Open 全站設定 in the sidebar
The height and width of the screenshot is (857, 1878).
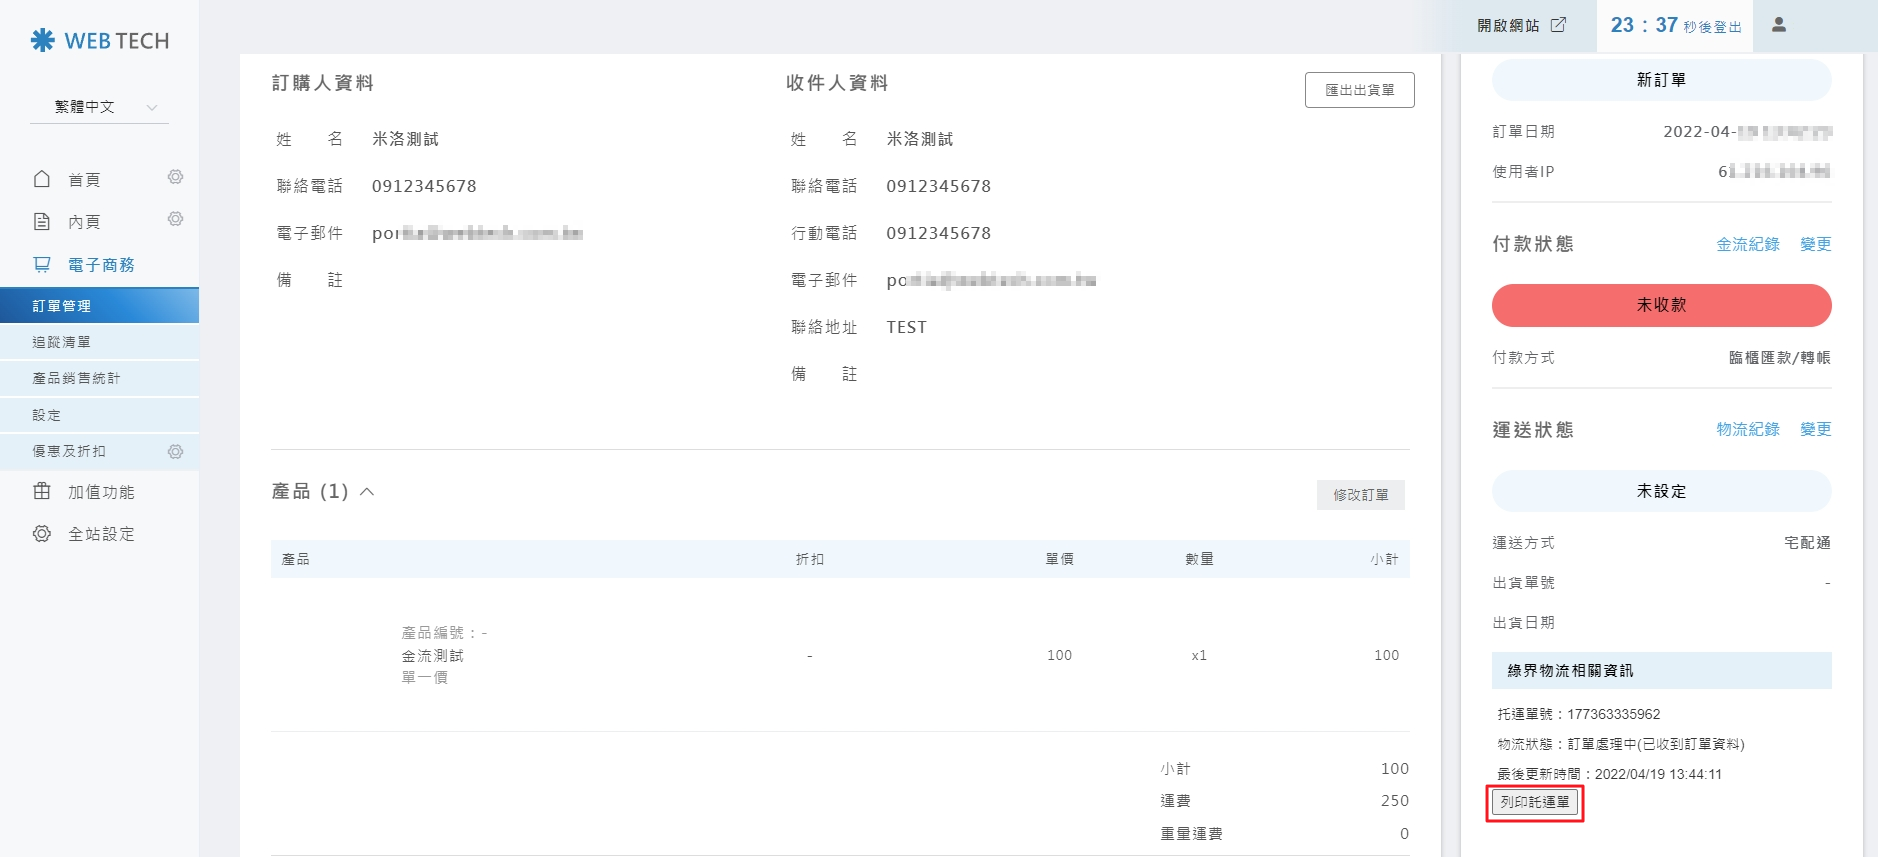coord(100,534)
